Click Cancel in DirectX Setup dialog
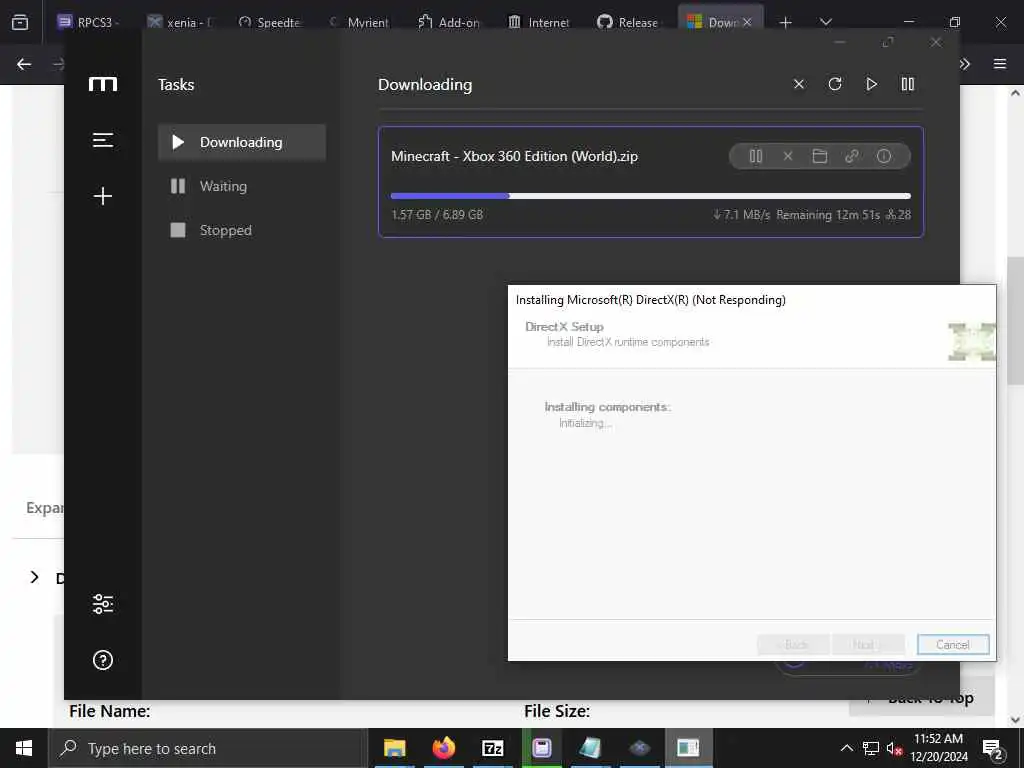The height and width of the screenshot is (768, 1024). click(953, 645)
